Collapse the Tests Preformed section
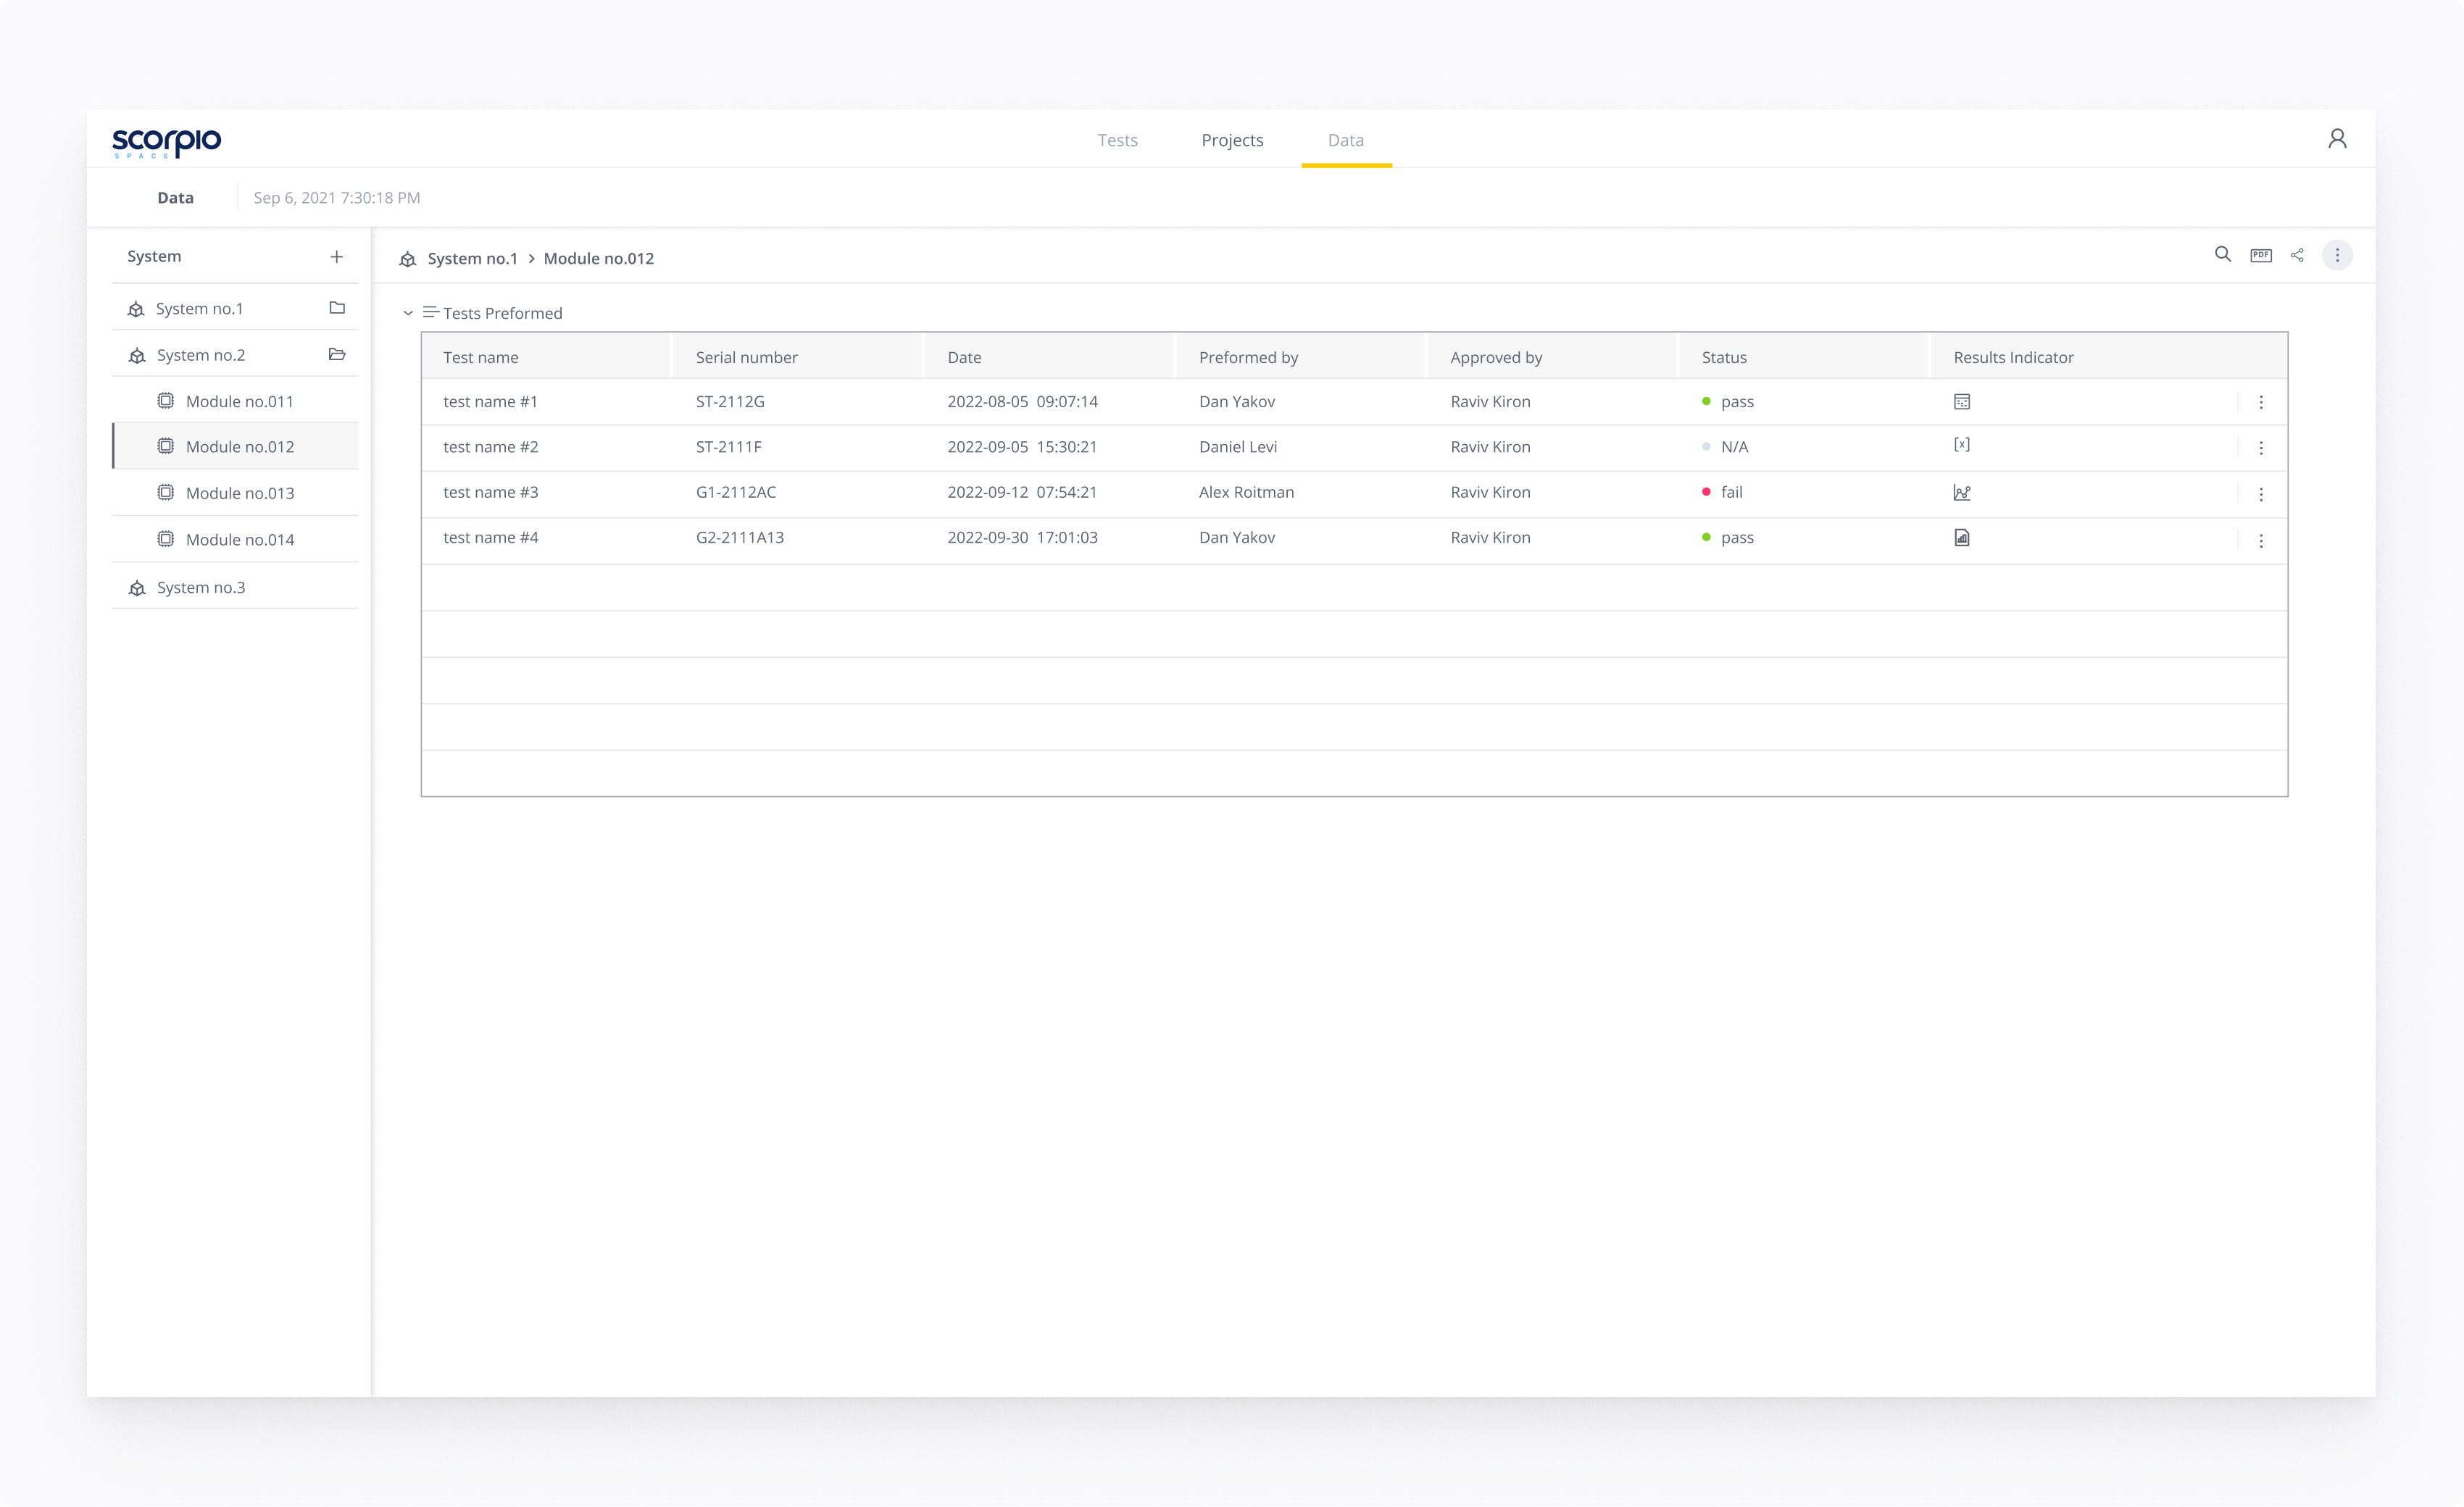The width and height of the screenshot is (2464, 1507). (x=408, y=313)
